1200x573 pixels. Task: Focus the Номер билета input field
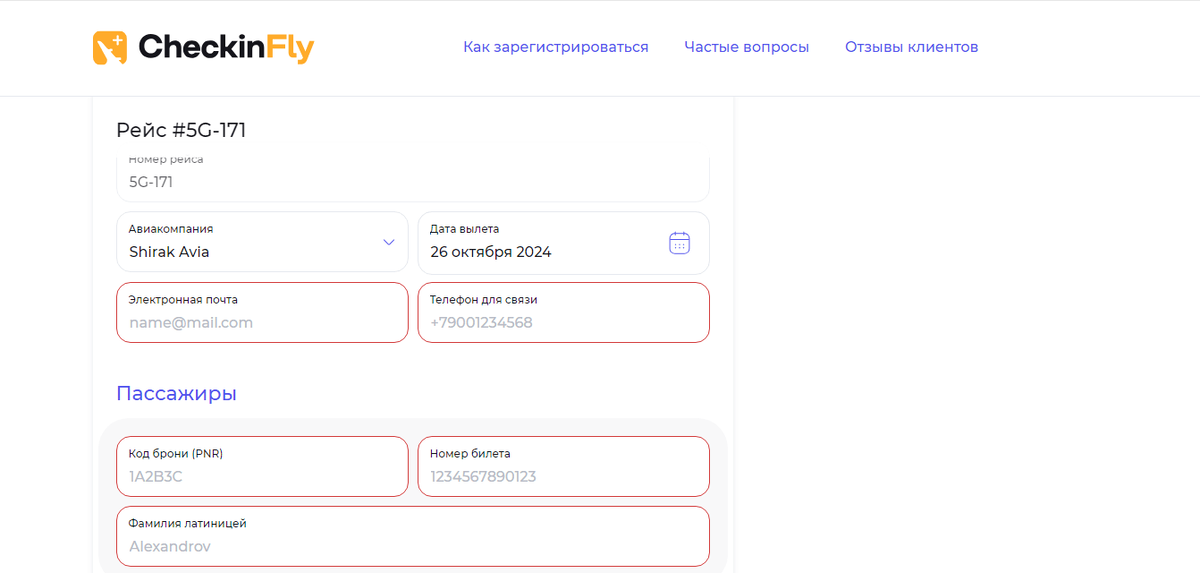[x=564, y=466]
